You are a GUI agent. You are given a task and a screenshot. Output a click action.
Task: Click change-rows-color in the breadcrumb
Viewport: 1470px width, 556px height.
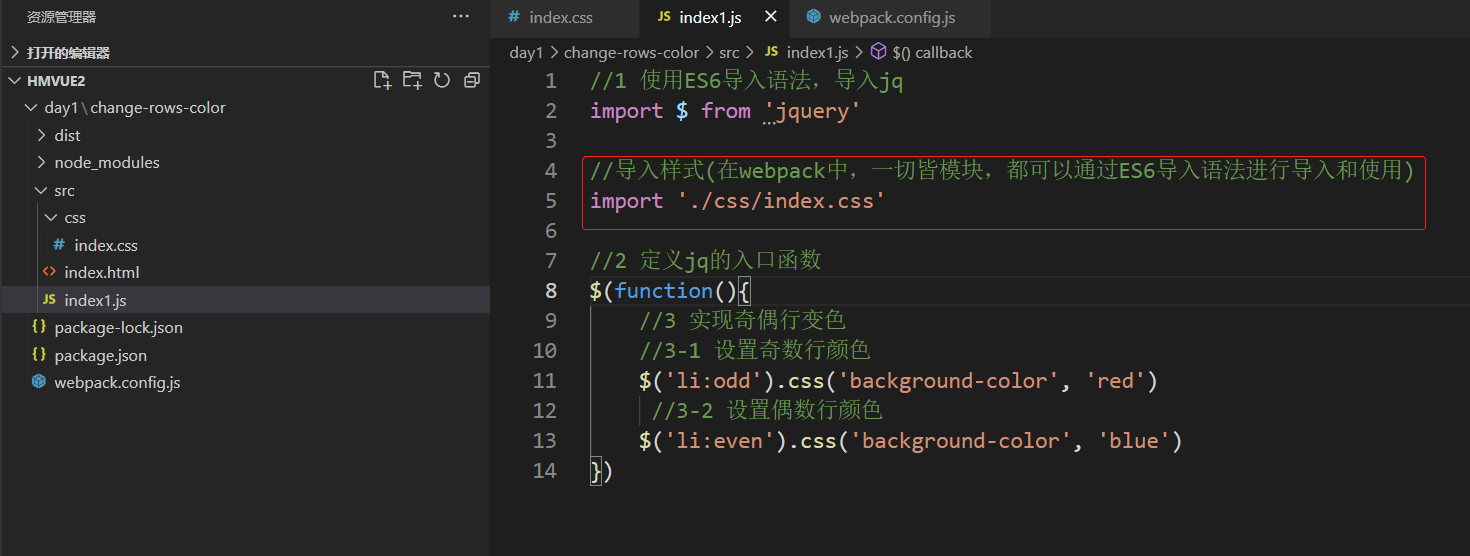[630, 52]
